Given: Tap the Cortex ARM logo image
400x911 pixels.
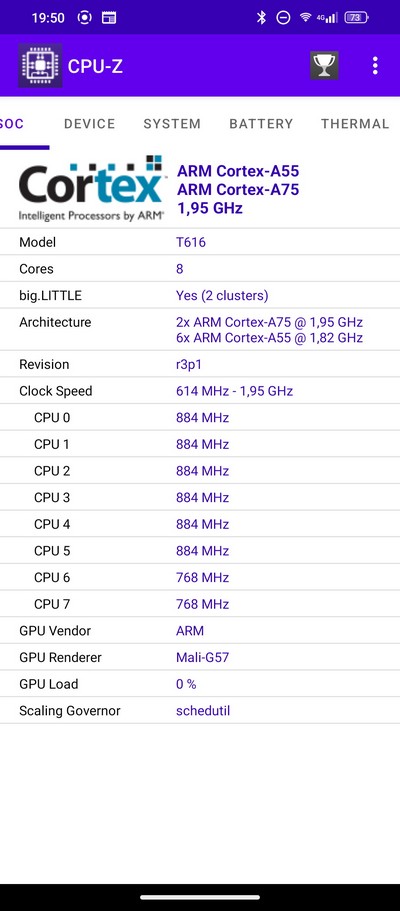Looking at the screenshot, I should click(x=91, y=189).
